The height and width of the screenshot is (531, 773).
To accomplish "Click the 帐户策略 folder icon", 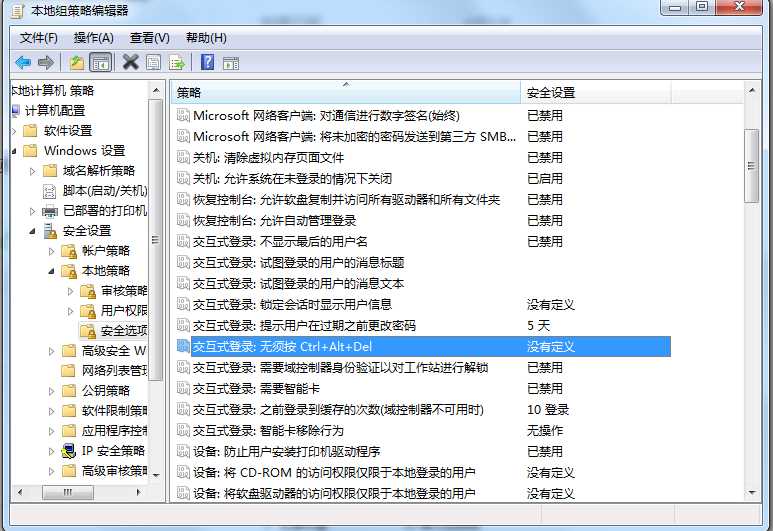I will (69, 251).
